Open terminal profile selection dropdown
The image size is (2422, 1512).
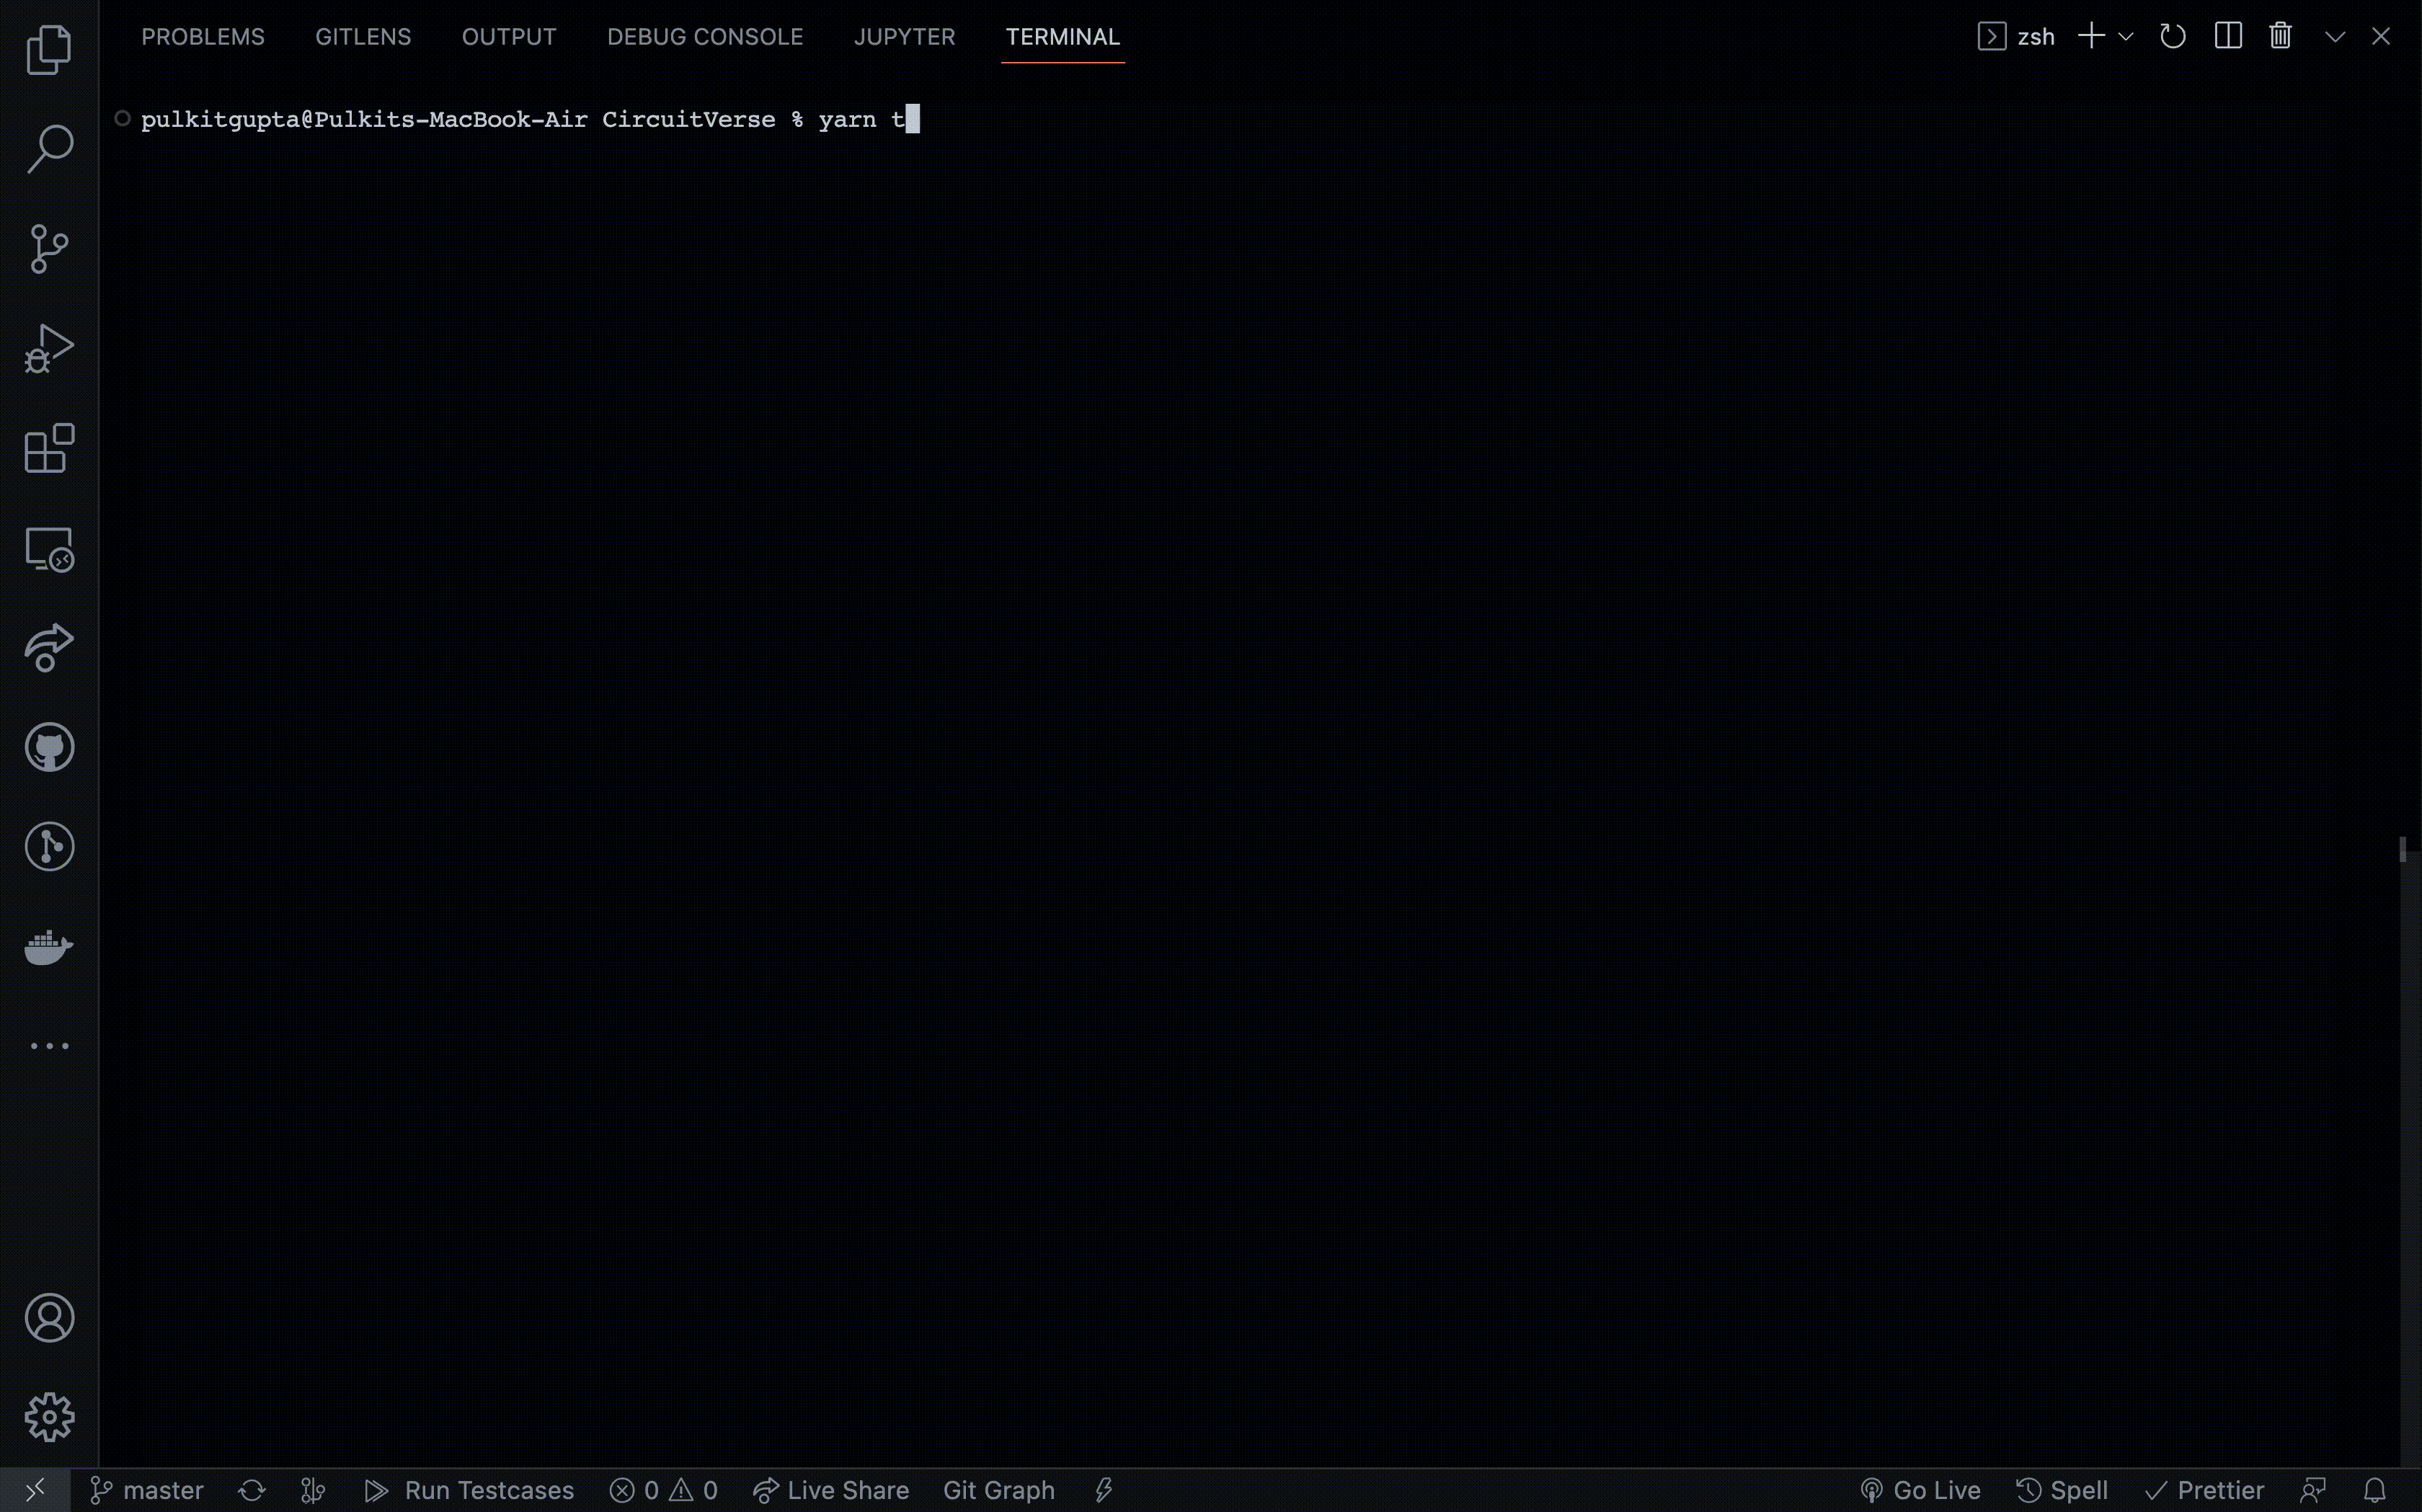2124,36
